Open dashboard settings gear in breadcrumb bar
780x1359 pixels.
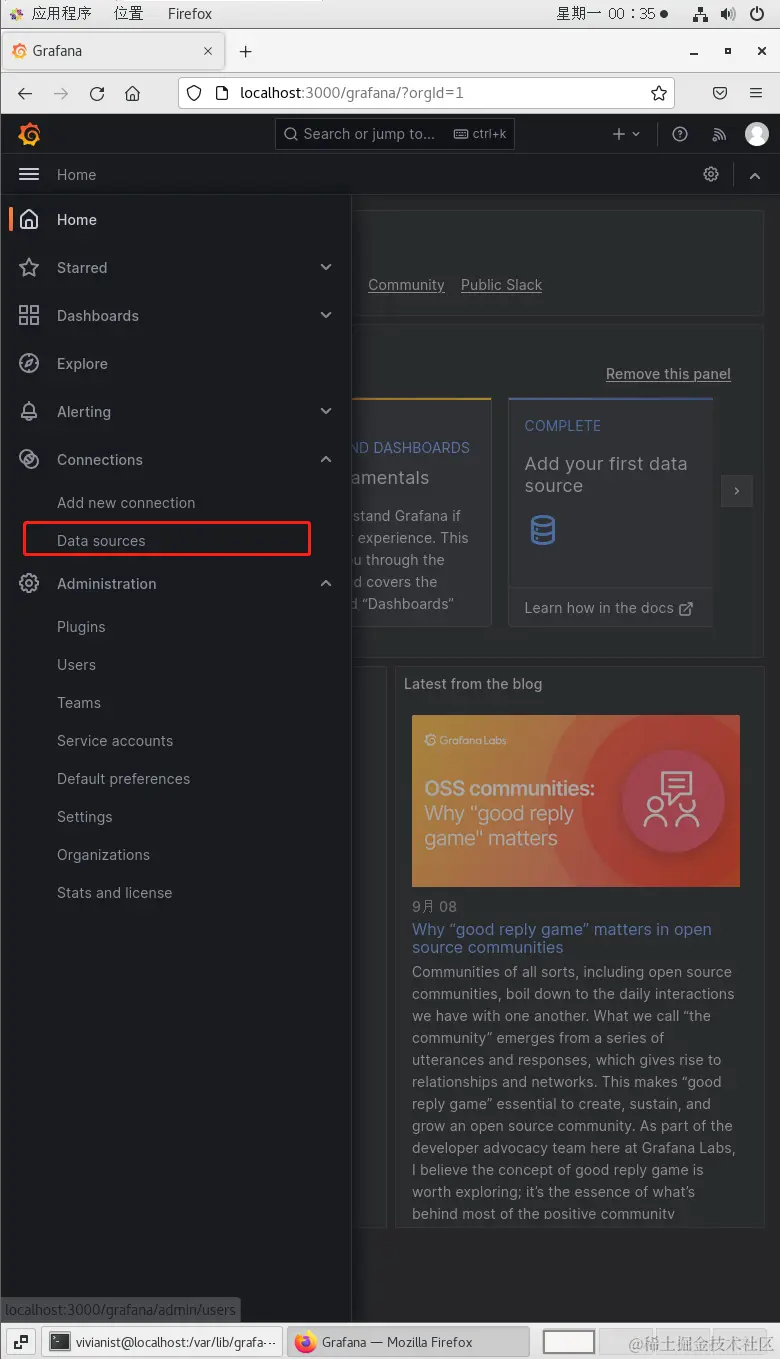point(711,174)
